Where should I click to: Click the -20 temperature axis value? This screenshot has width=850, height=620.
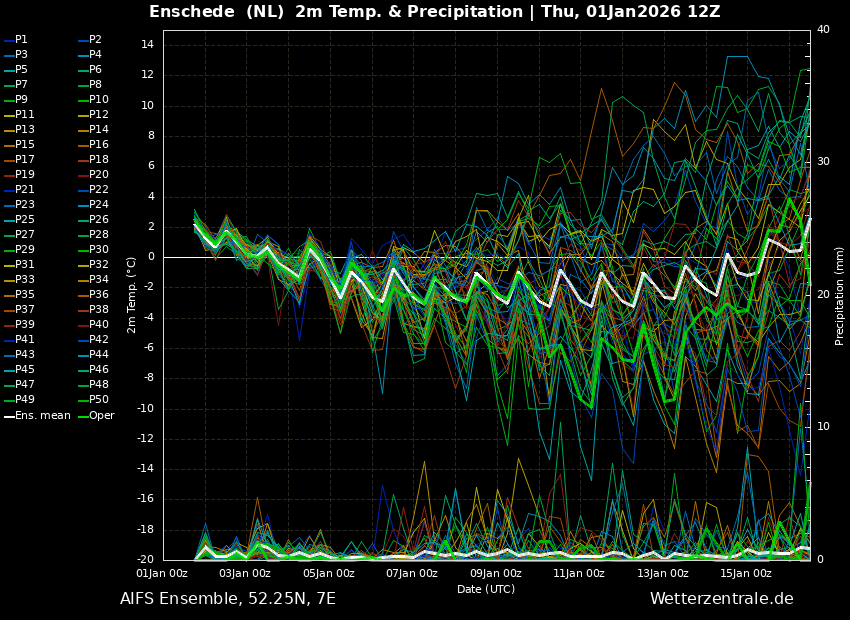coord(145,560)
